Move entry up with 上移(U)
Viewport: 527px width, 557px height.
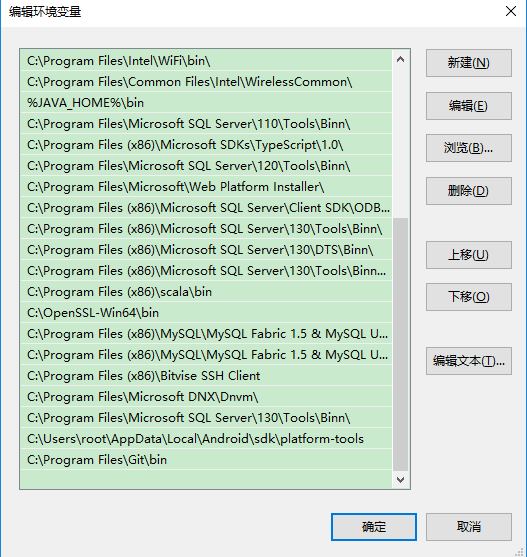point(469,255)
